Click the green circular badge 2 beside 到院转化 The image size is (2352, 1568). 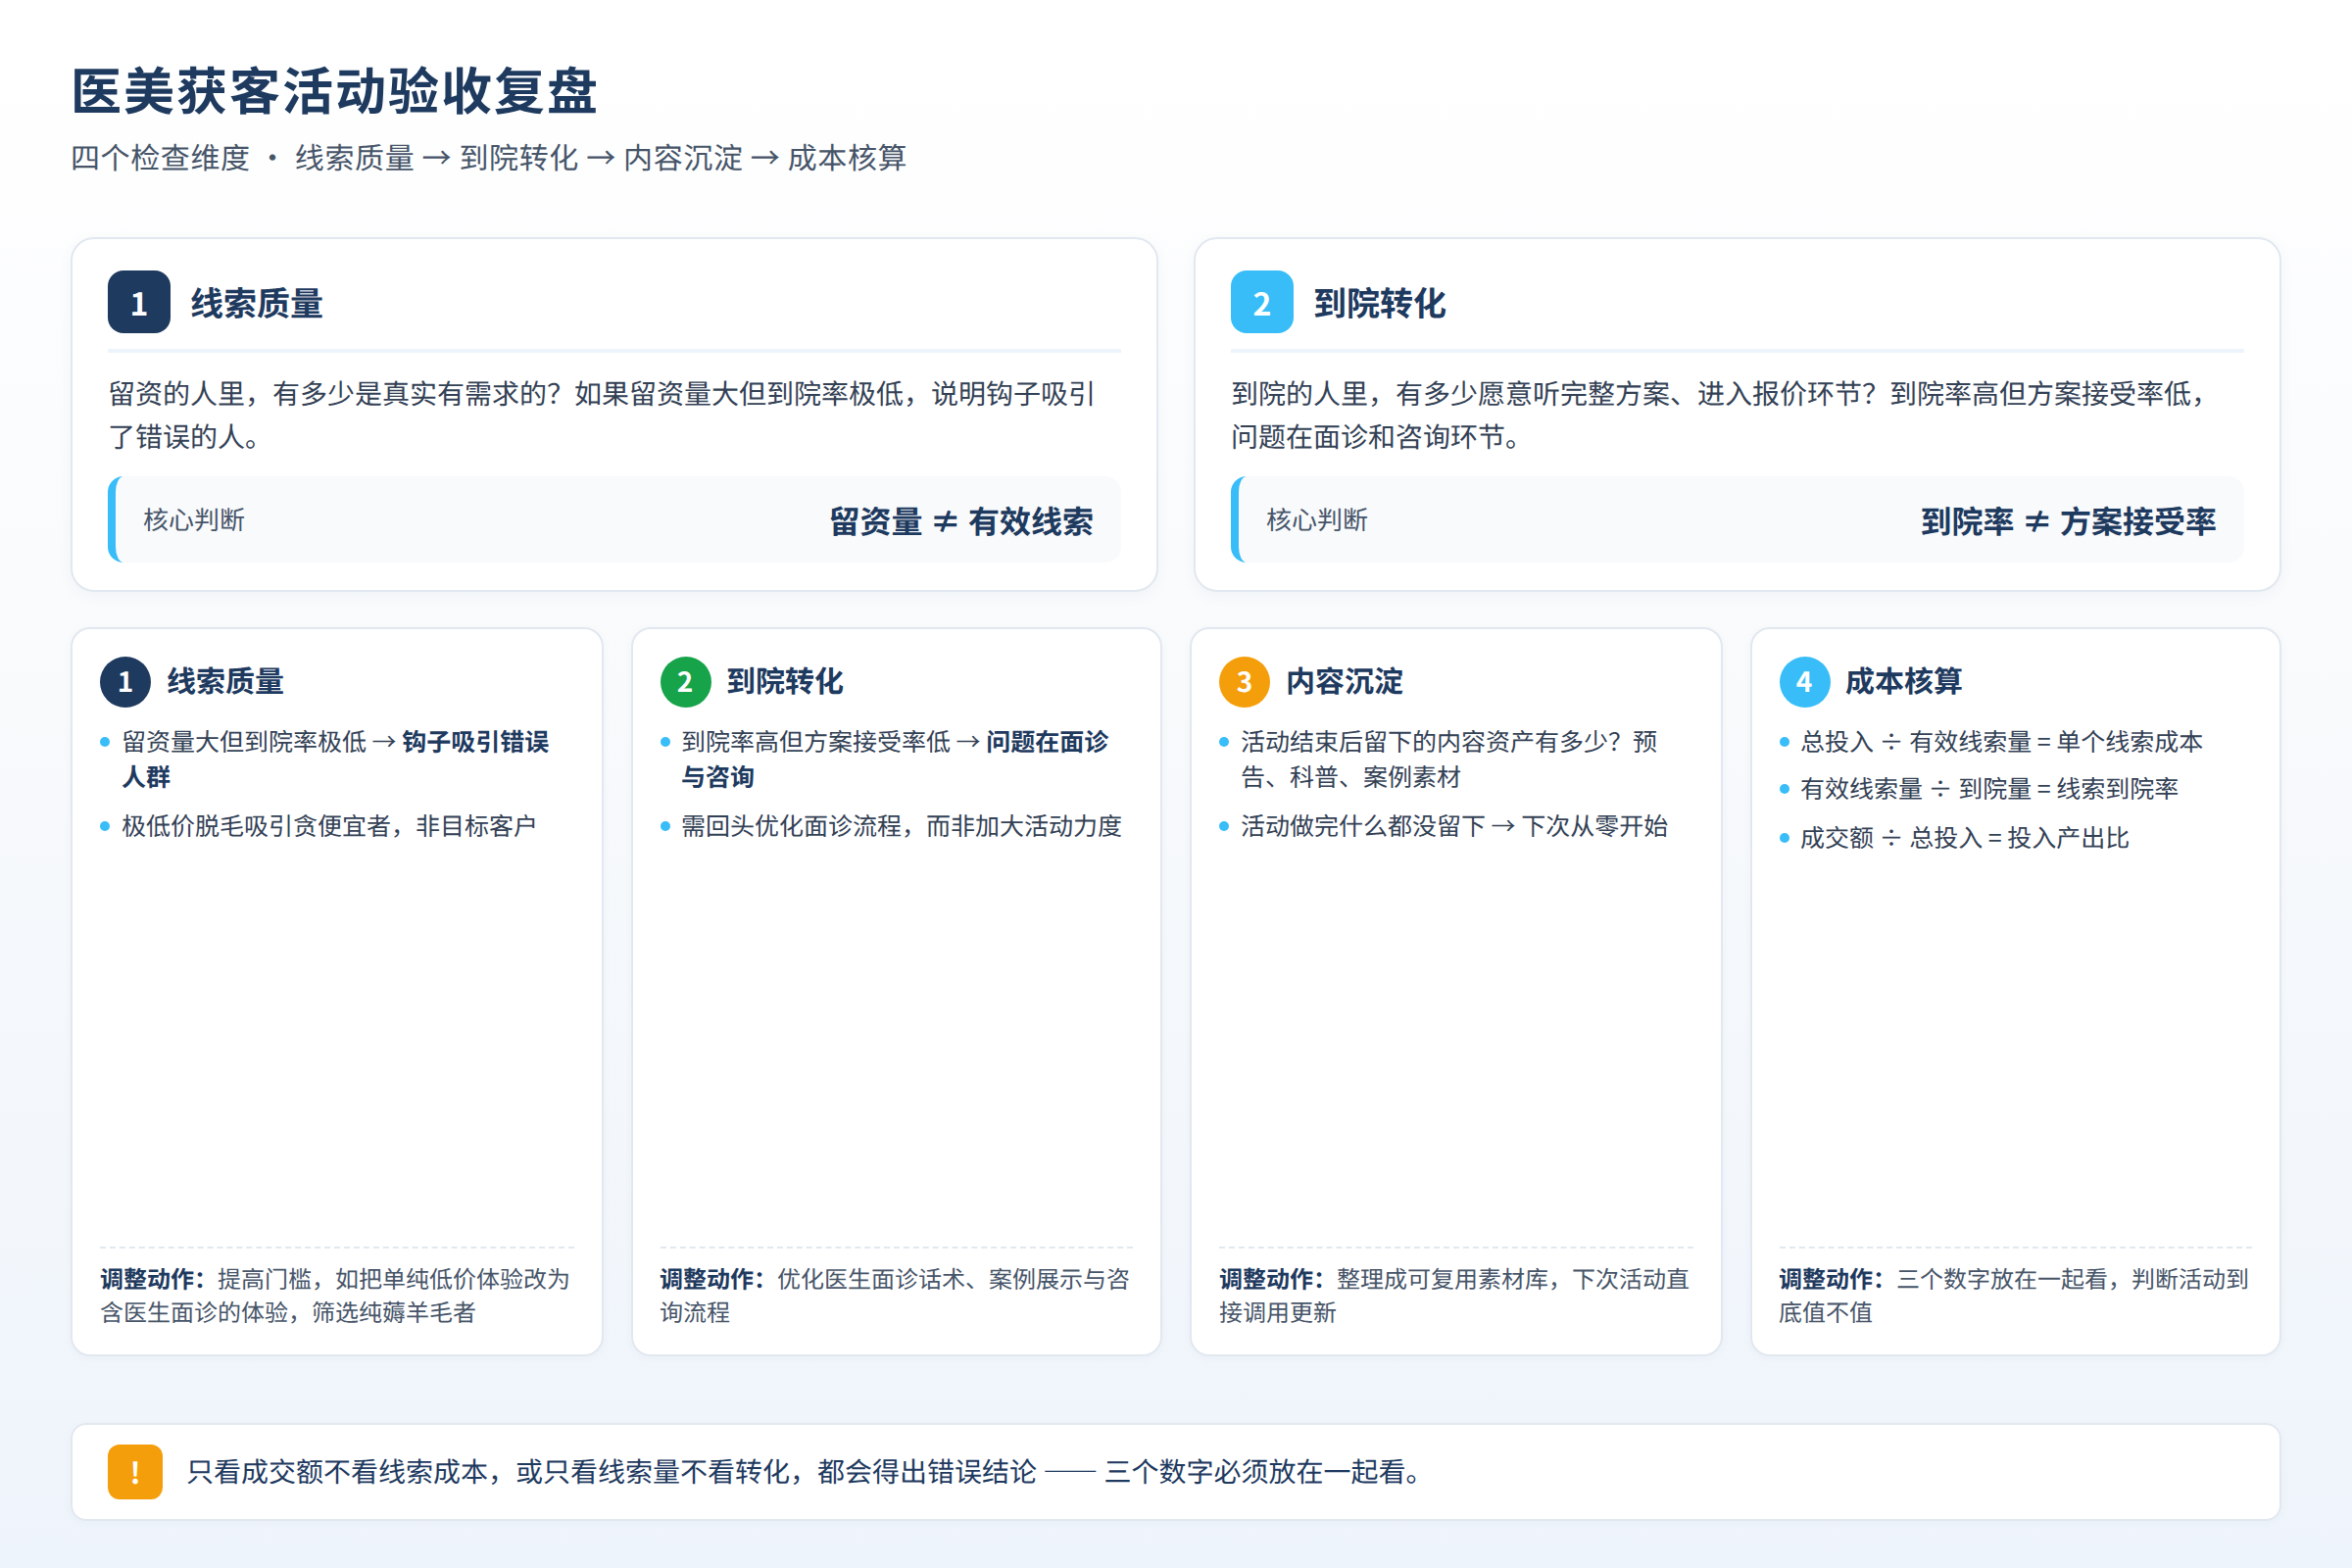tap(685, 682)
